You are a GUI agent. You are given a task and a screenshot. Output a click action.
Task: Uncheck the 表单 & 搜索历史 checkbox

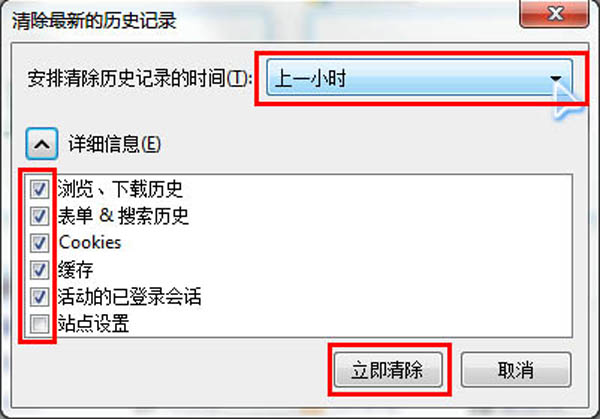(39, 216)
